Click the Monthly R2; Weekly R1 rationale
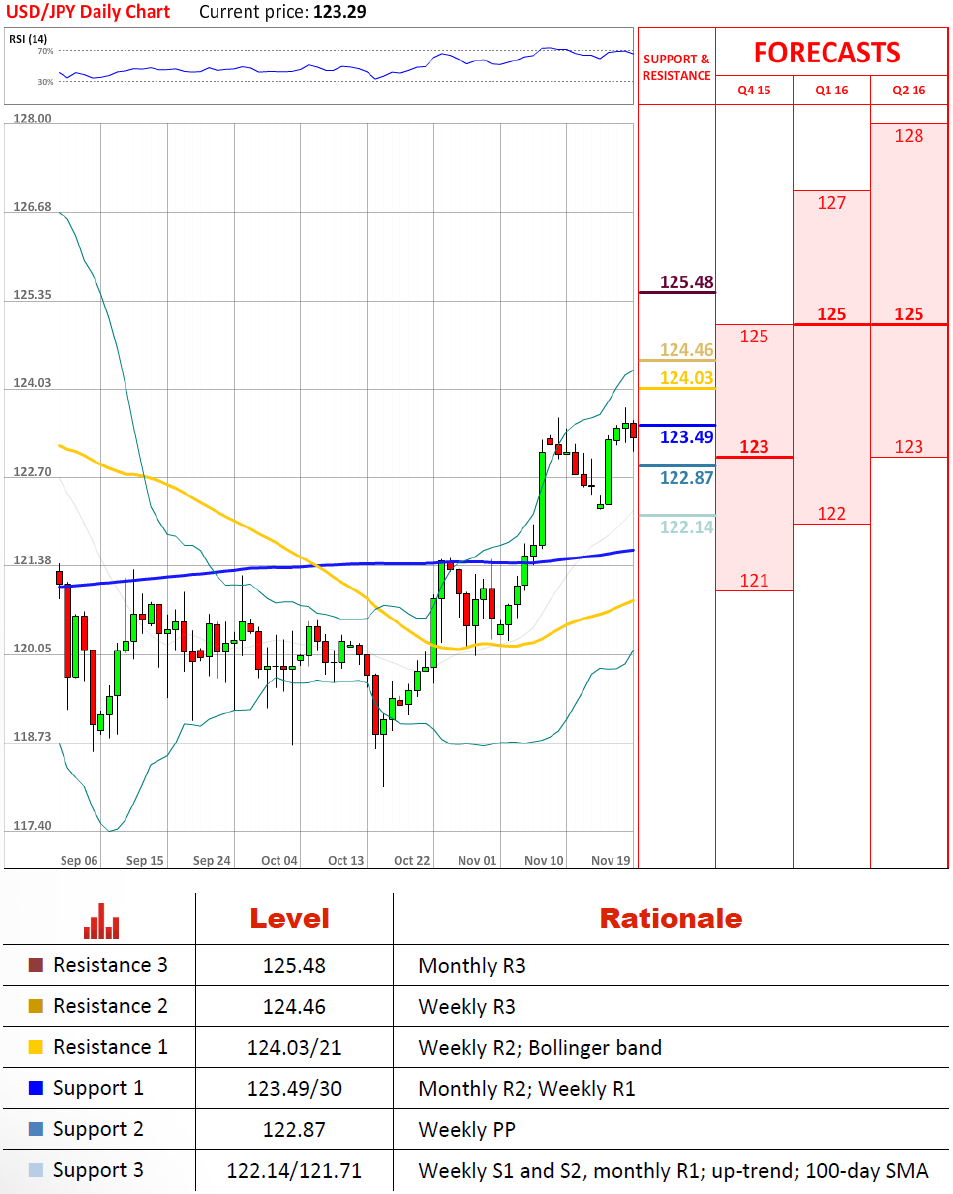Screen dimensions: 953x1194 527,1089
